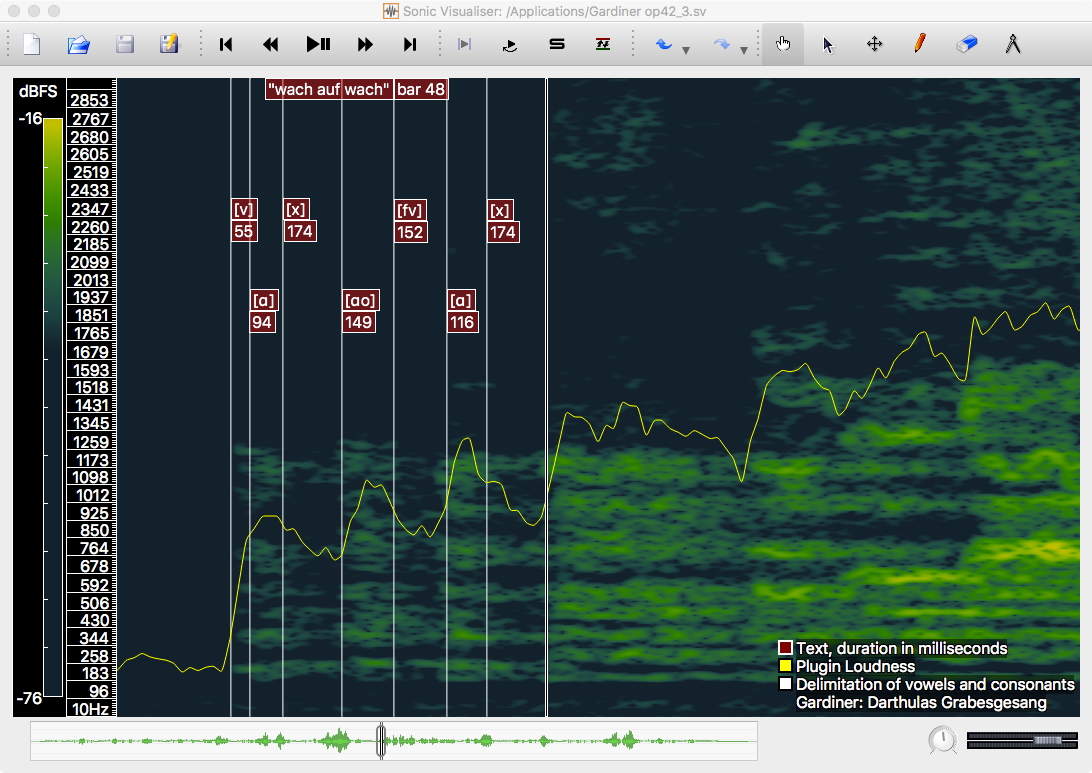Click window title document icon
This screenshot has width=1092, height=773.
pos(391,11)
